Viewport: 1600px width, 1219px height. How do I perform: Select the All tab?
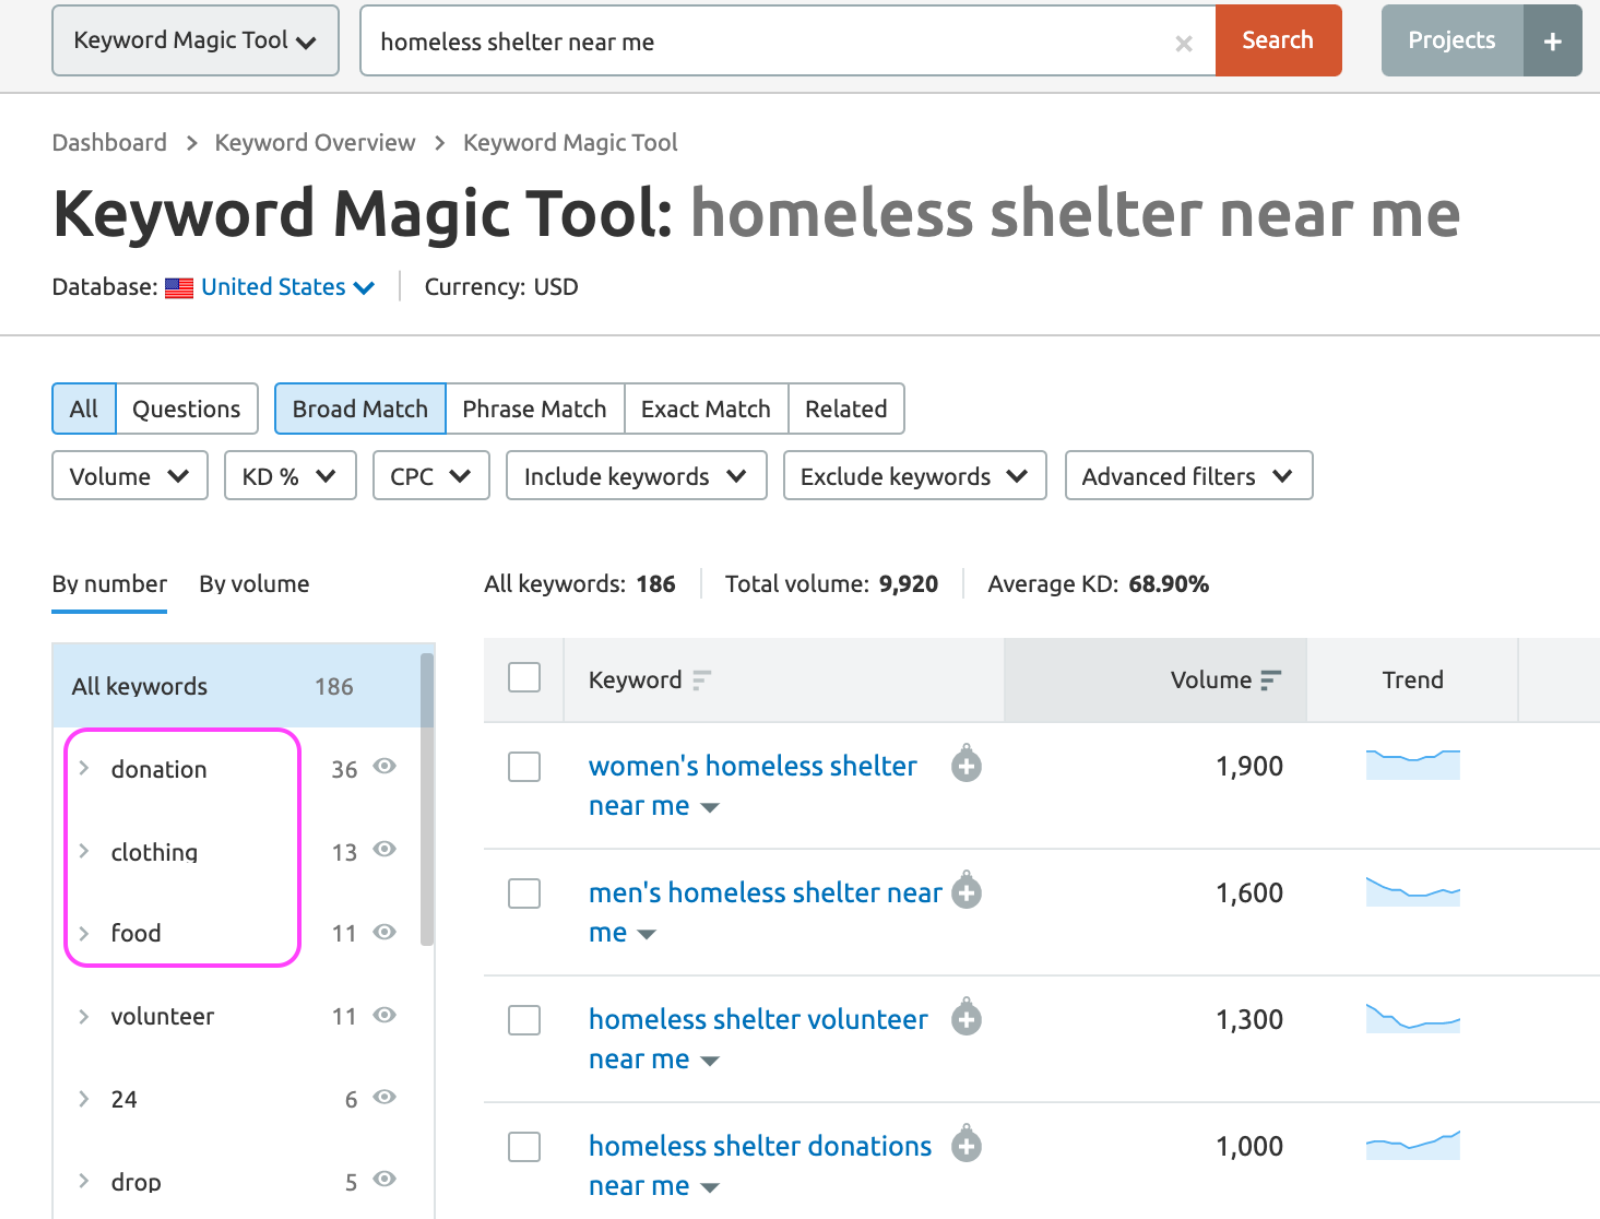84,409
